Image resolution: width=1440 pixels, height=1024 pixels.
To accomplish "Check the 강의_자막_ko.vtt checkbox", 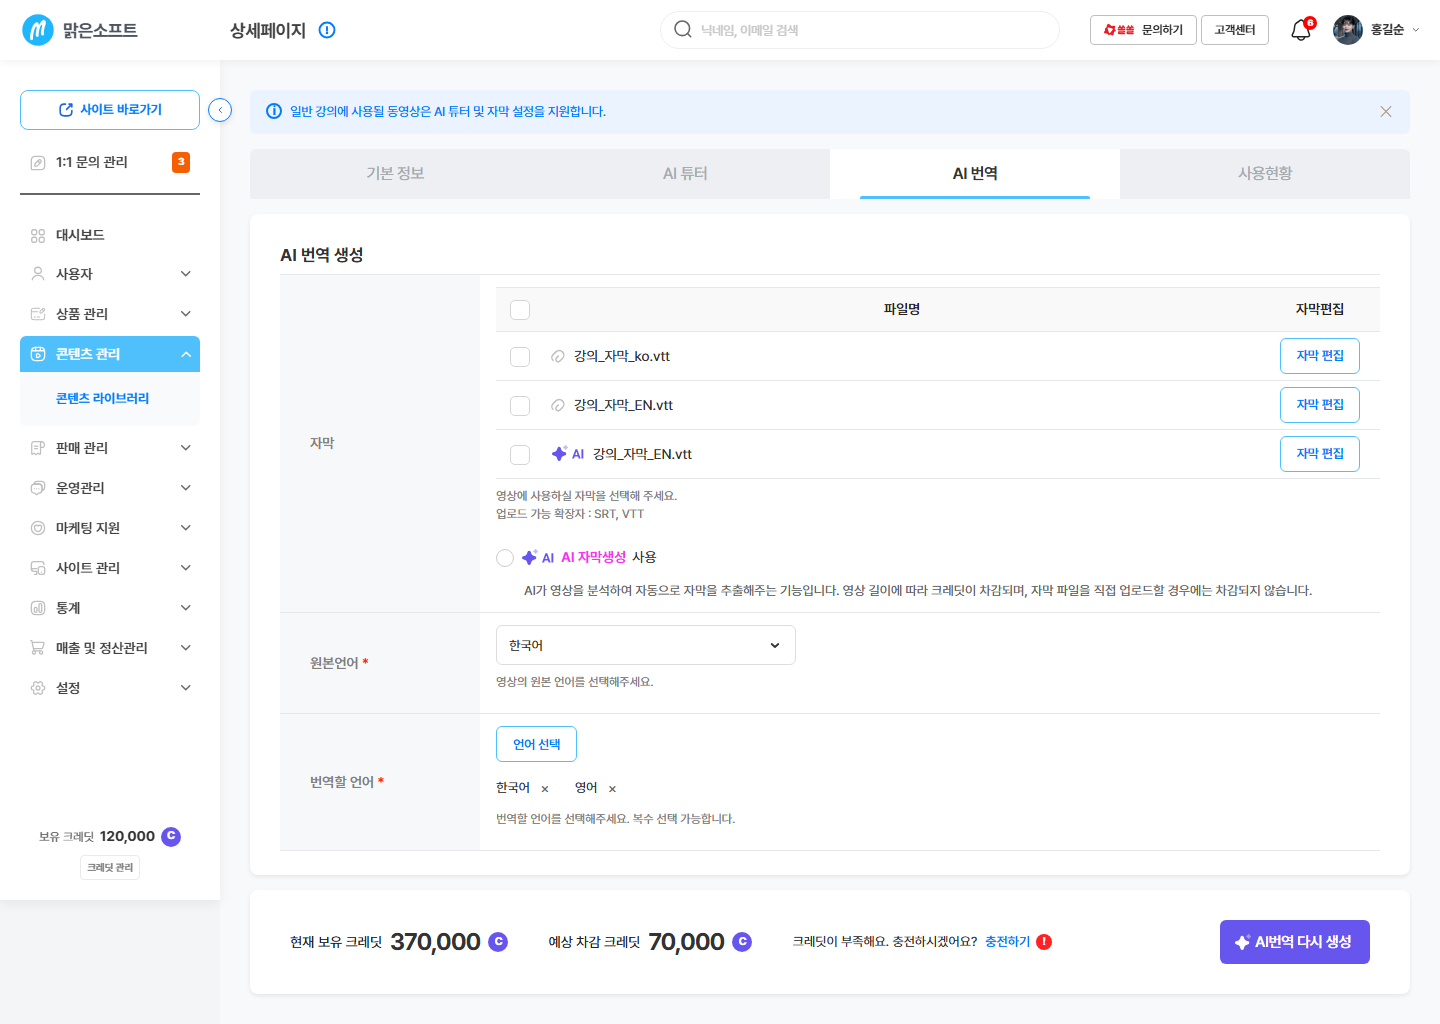I will click(x=520, y=356).
